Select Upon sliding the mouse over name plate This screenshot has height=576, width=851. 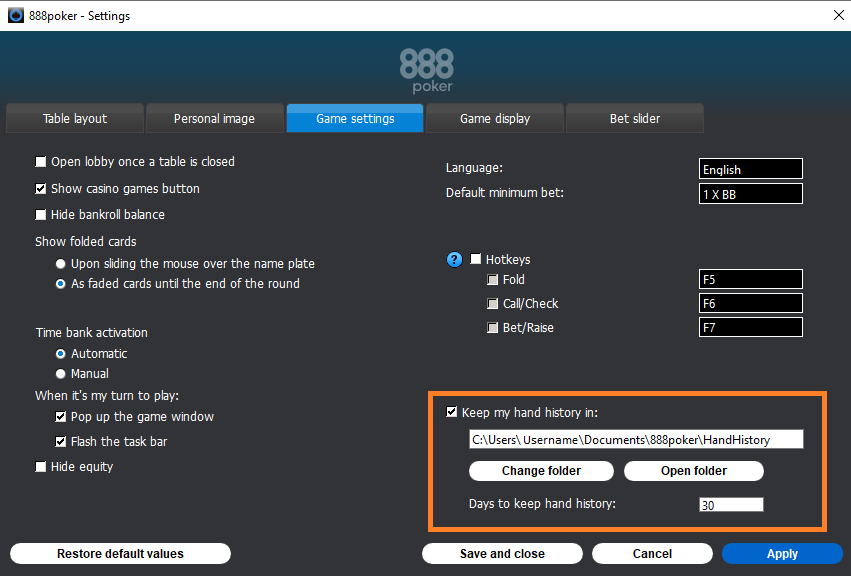pos(61,264)
